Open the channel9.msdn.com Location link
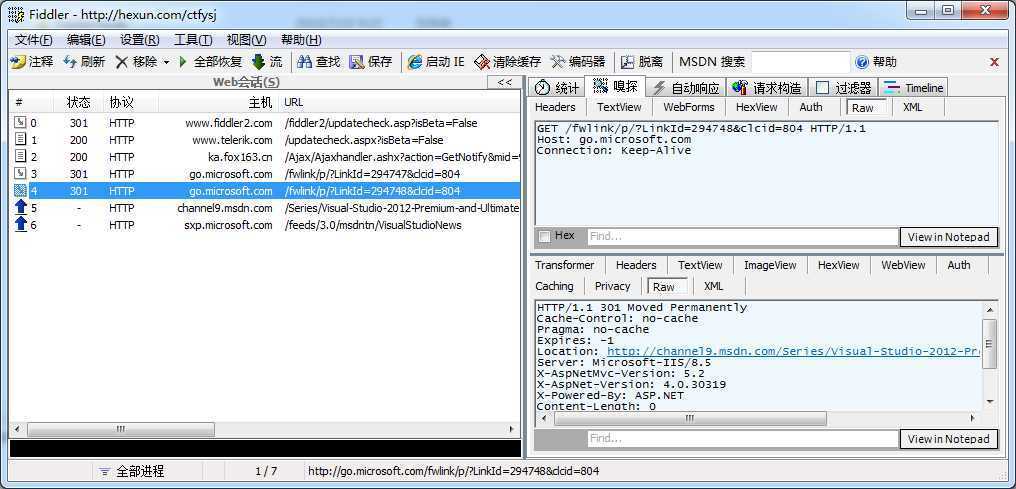Screen dimensions: 1016x489 click(x=794, y=351)
